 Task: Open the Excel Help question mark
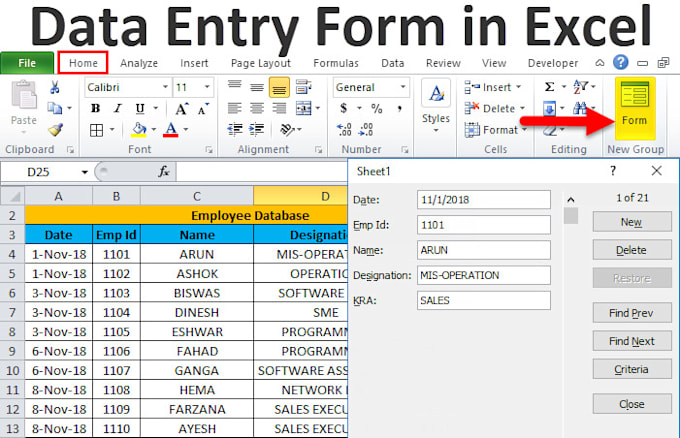[x=621, y=62]
